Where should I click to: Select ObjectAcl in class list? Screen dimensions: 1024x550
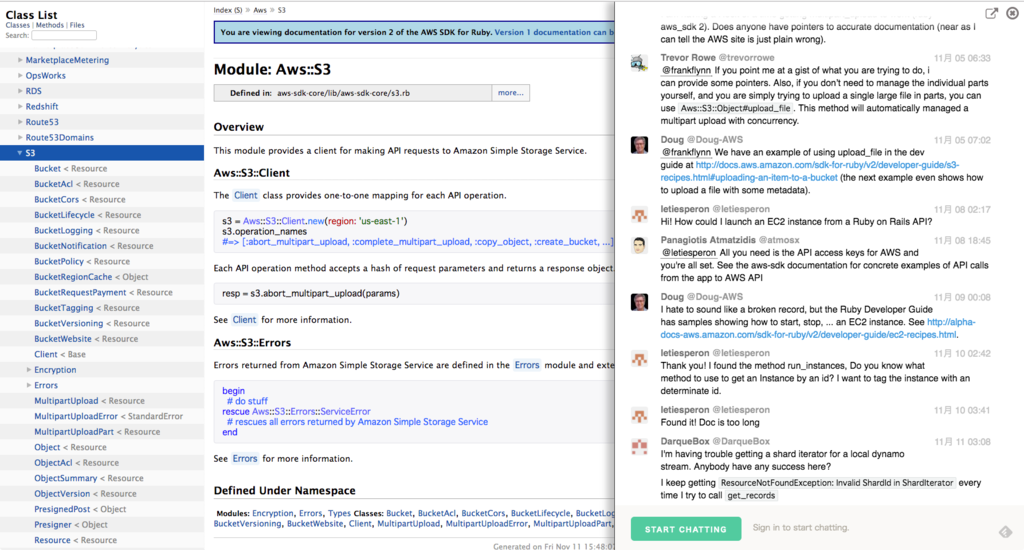click(53, 462)
